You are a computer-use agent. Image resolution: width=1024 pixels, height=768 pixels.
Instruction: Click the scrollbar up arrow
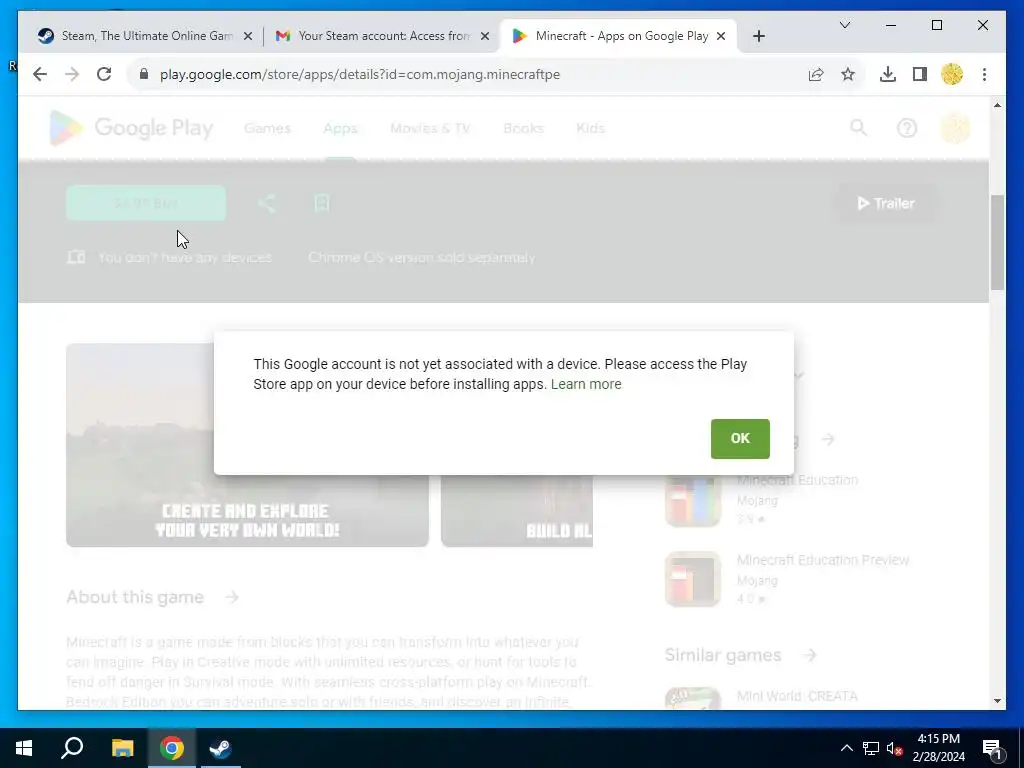click(x=997, y=105)
